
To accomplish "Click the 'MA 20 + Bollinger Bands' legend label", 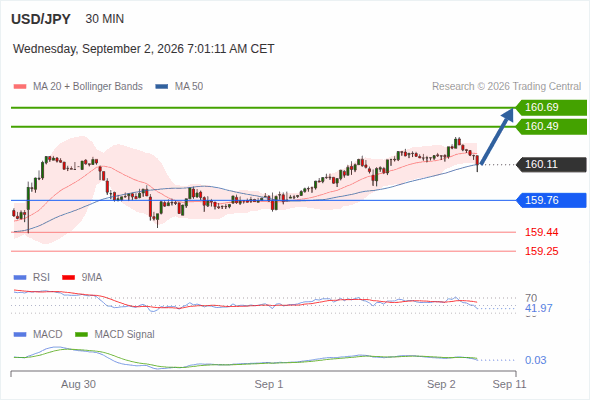I will click(88, 87).
